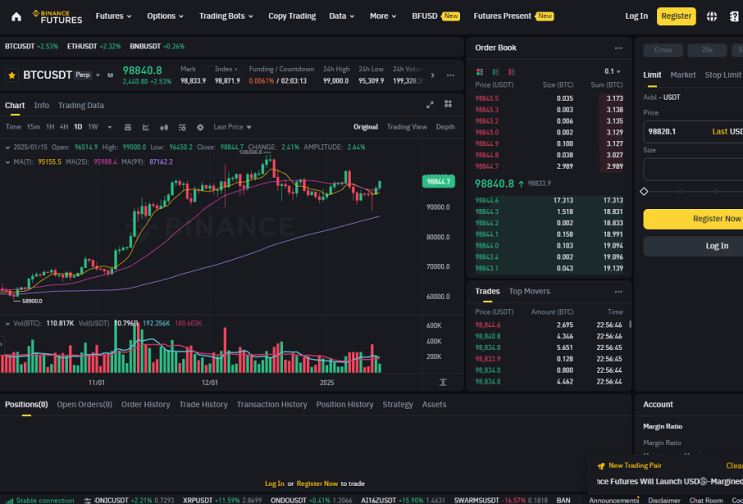Click the order size slider handle
This screenshot has width=743, height=504.
tap(644, 192)
